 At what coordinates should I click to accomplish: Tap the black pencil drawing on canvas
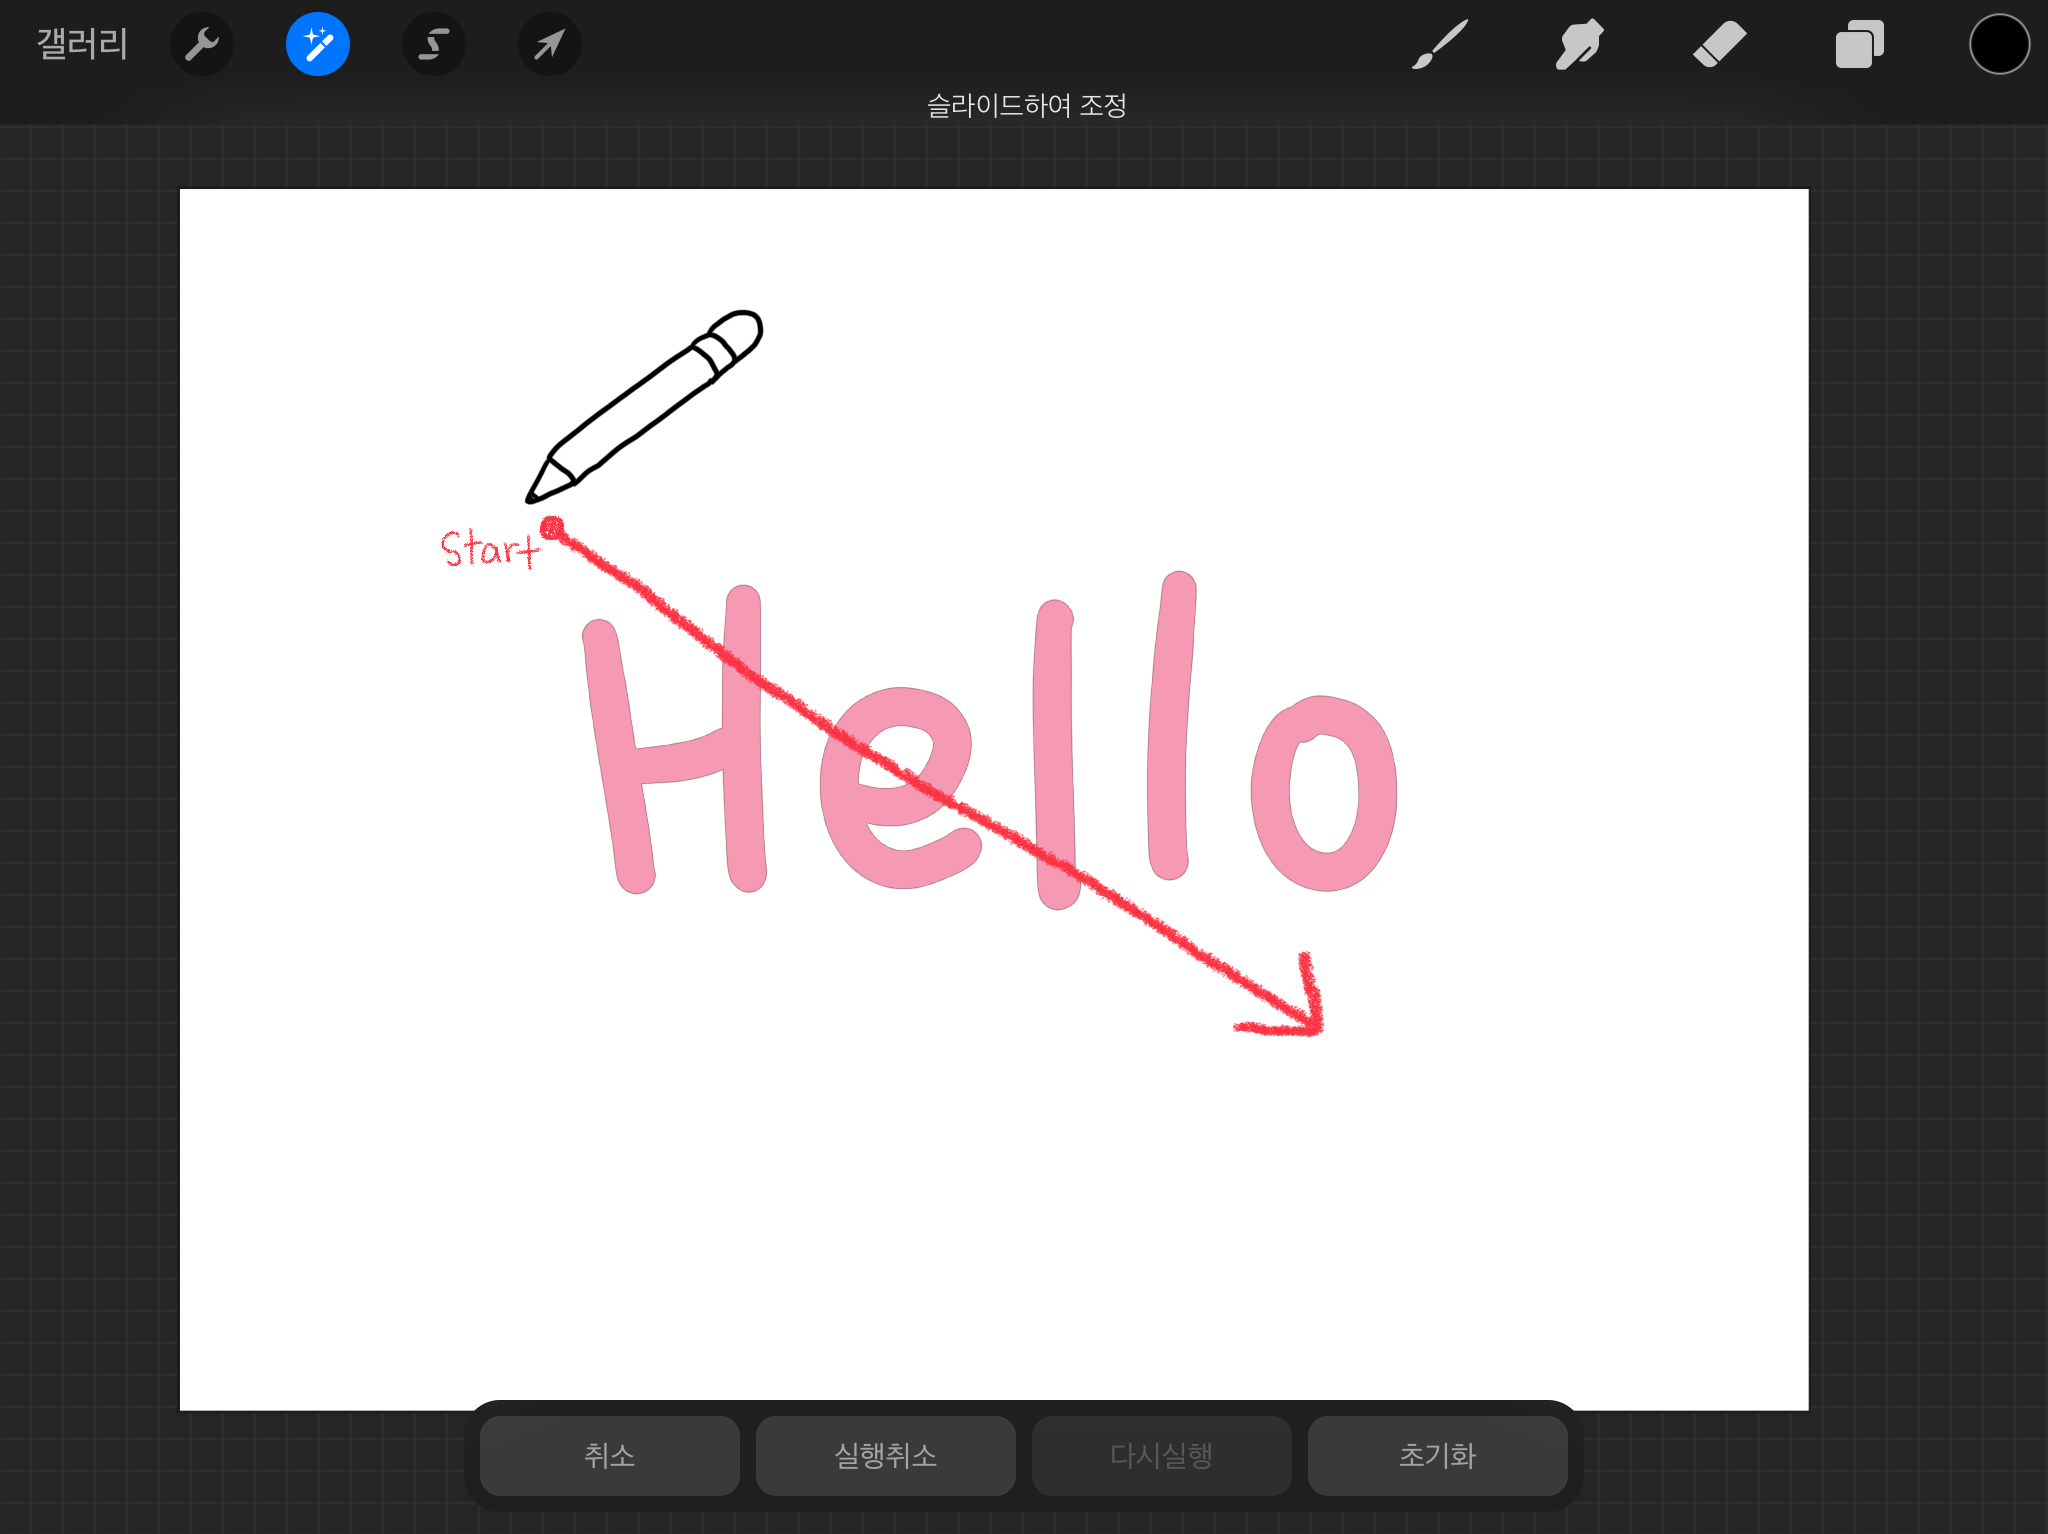coord(640,410)
